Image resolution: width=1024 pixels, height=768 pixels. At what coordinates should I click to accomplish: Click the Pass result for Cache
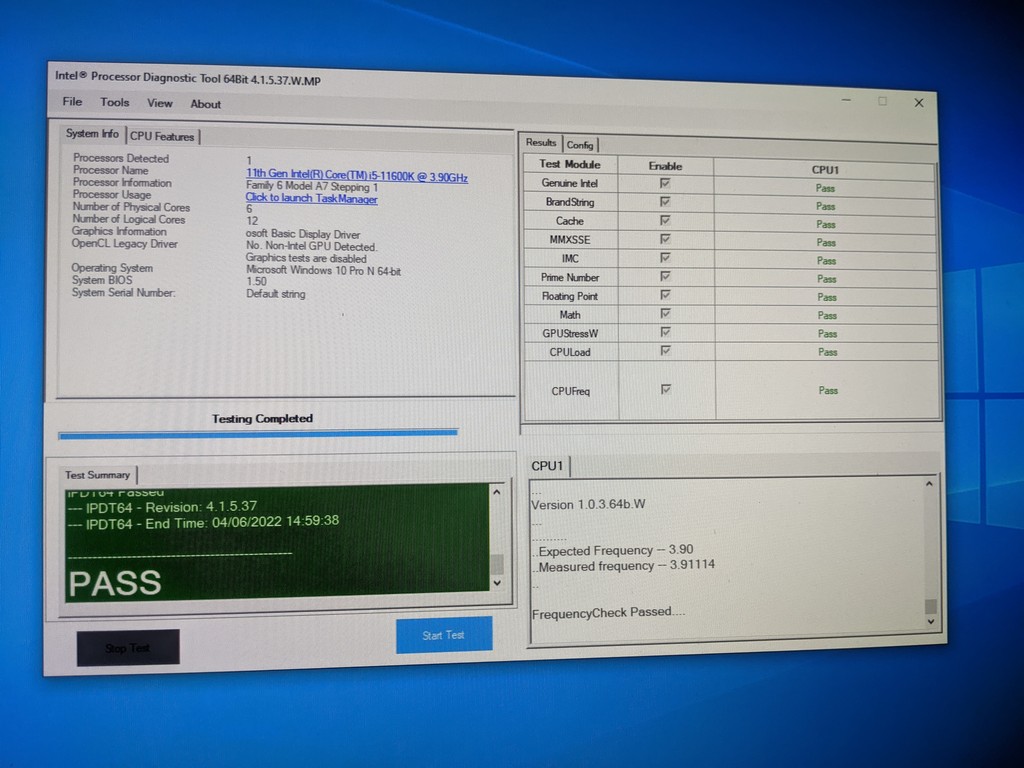[x=825, y=225]
